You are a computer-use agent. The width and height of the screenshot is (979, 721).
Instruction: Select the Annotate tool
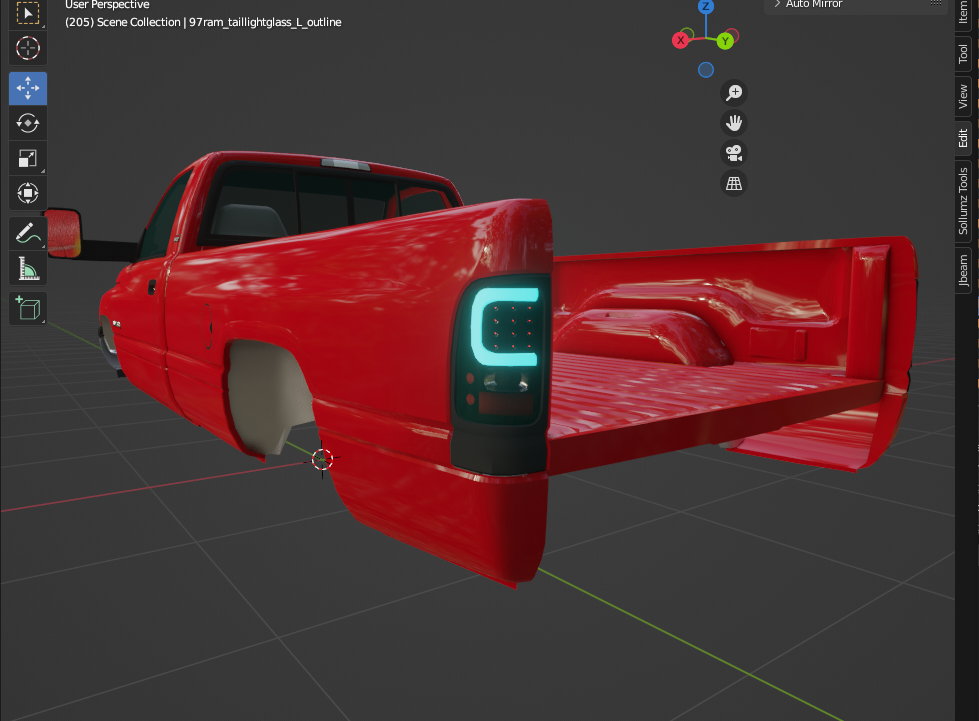pyautogui.click(x=27, y=233)
